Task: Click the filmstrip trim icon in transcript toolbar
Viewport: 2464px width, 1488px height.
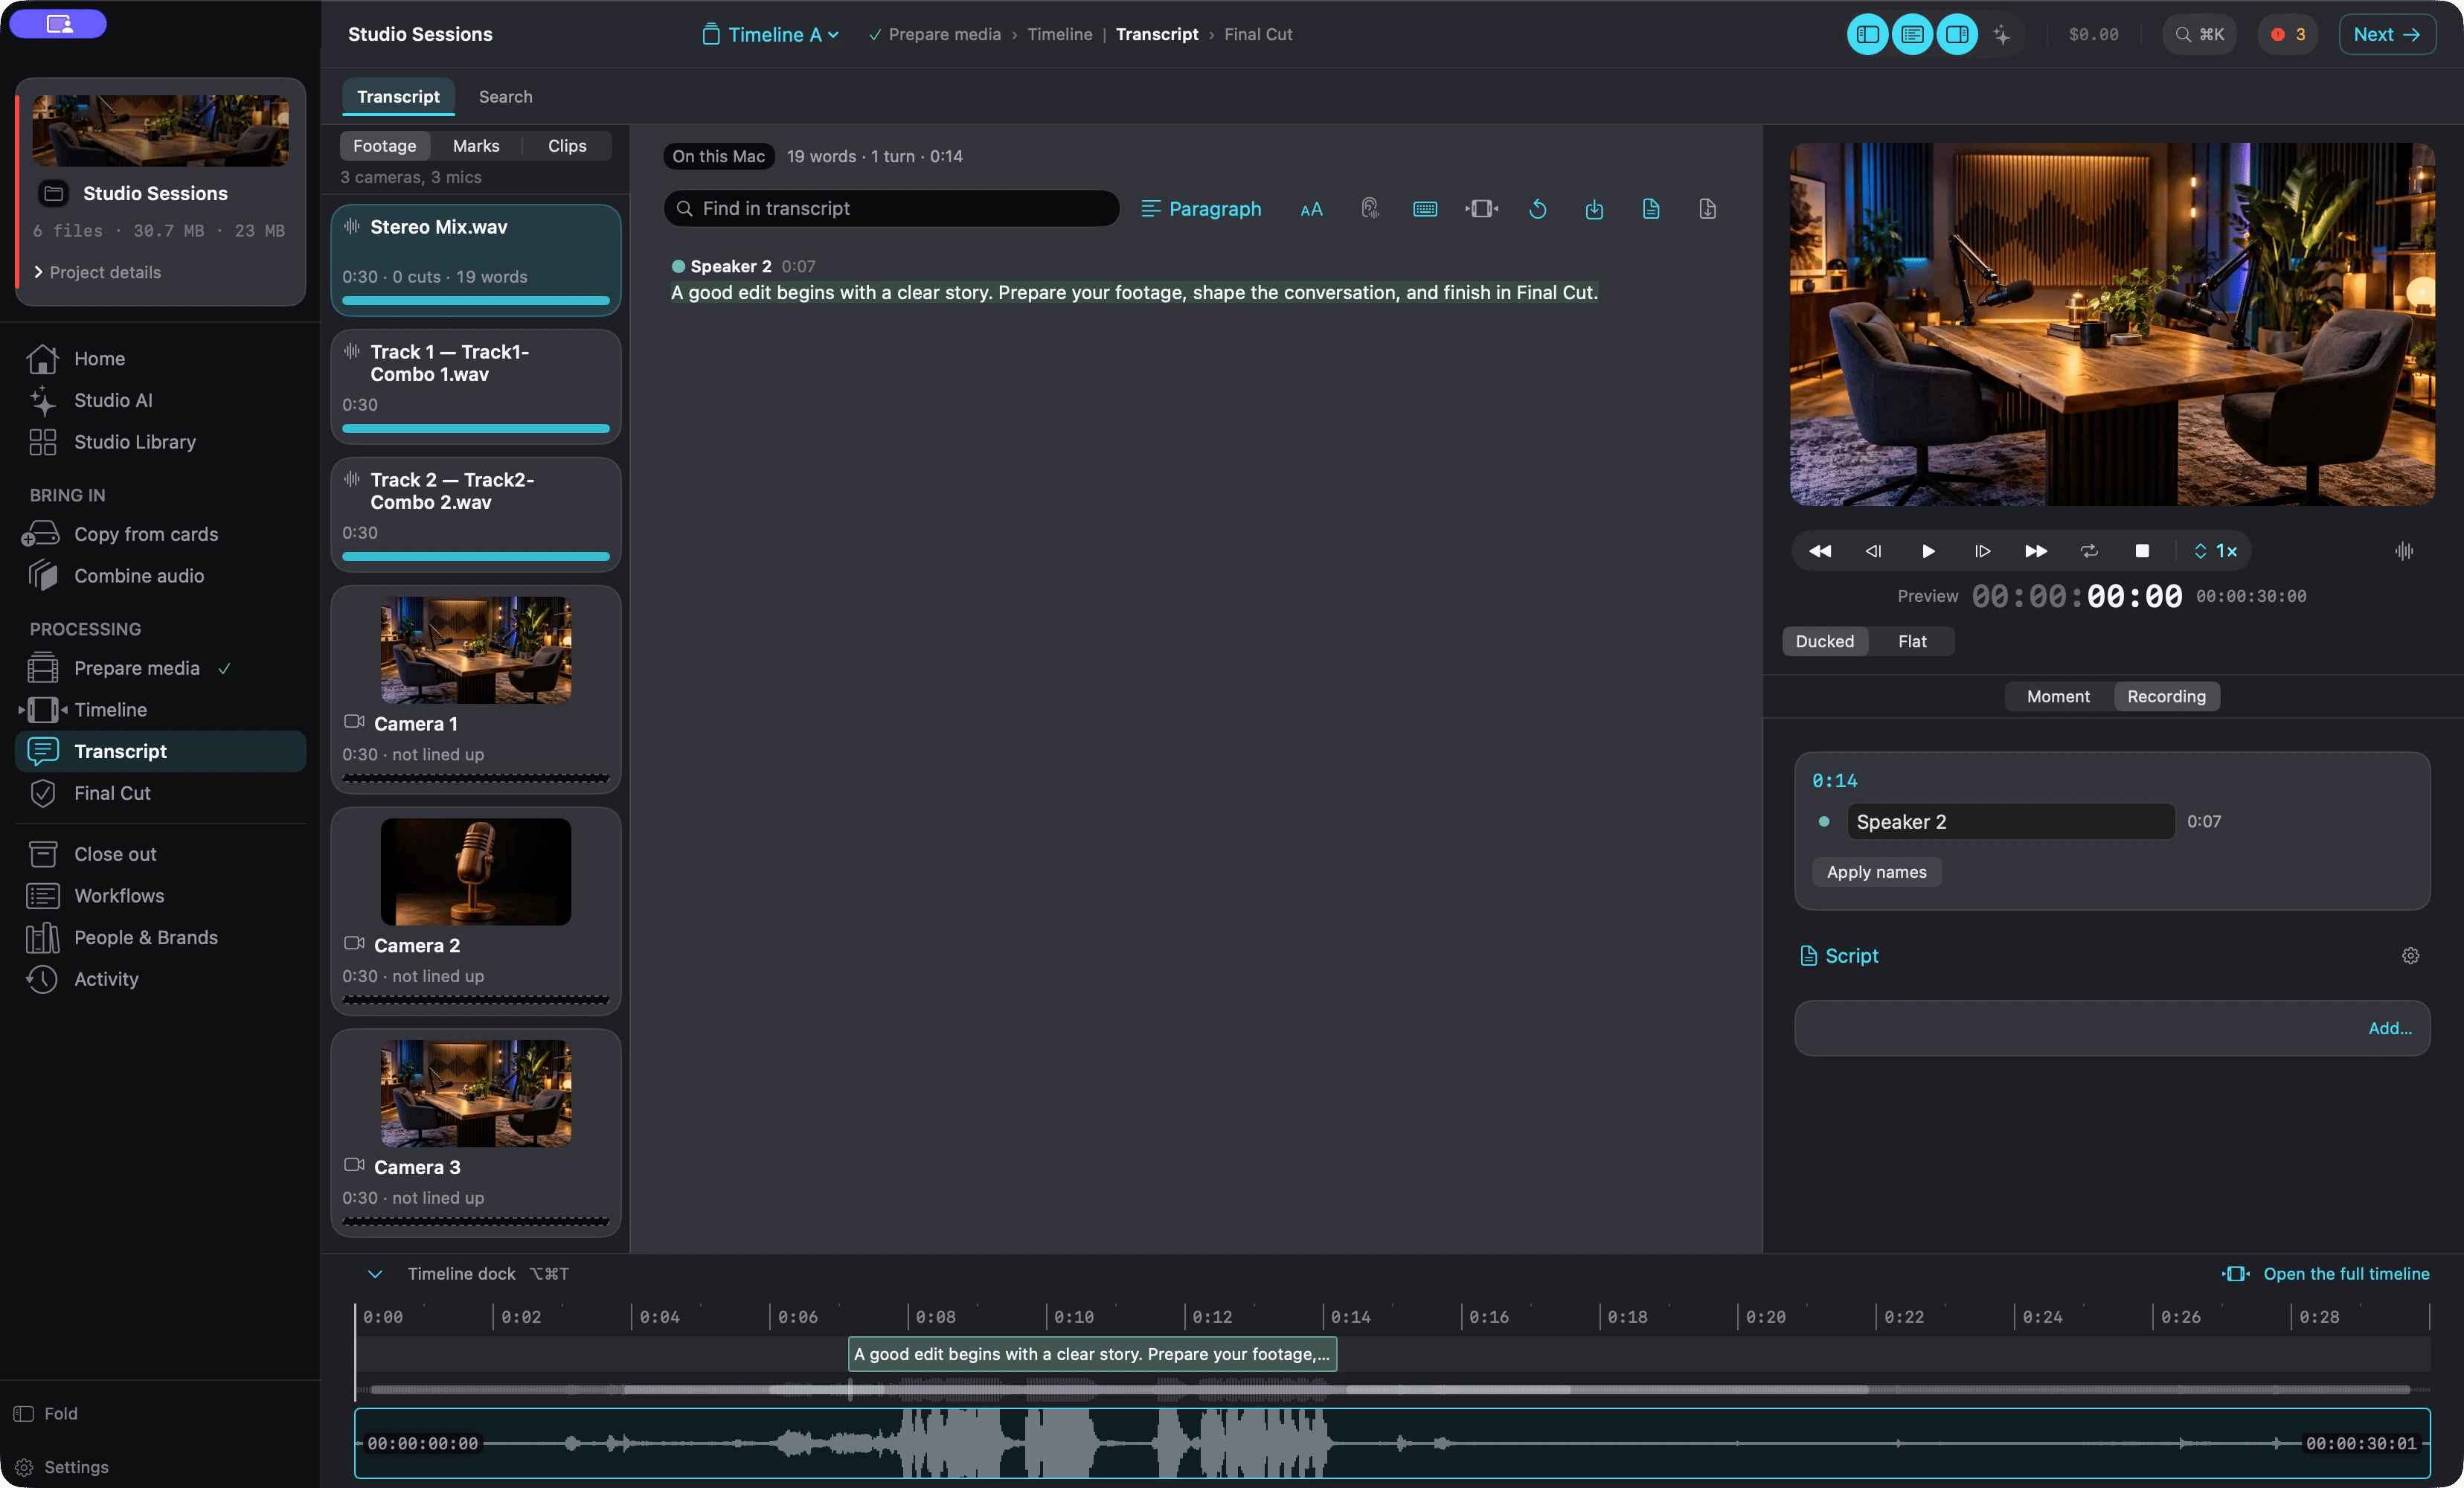Action: pos(1482,209)
